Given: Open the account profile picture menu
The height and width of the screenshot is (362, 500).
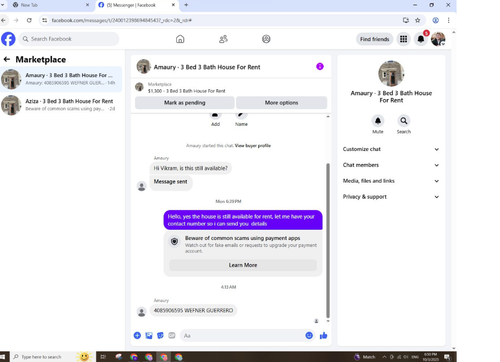Looking at the screenshot, I should pos(438,39).
